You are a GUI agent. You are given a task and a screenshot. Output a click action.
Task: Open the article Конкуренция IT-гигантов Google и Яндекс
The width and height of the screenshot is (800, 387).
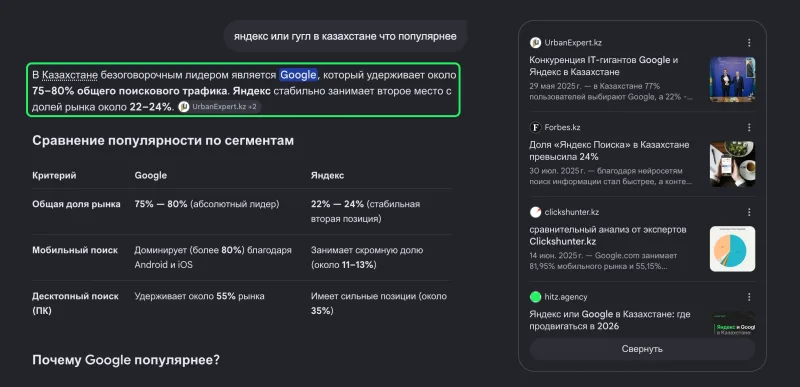point(604,66)
